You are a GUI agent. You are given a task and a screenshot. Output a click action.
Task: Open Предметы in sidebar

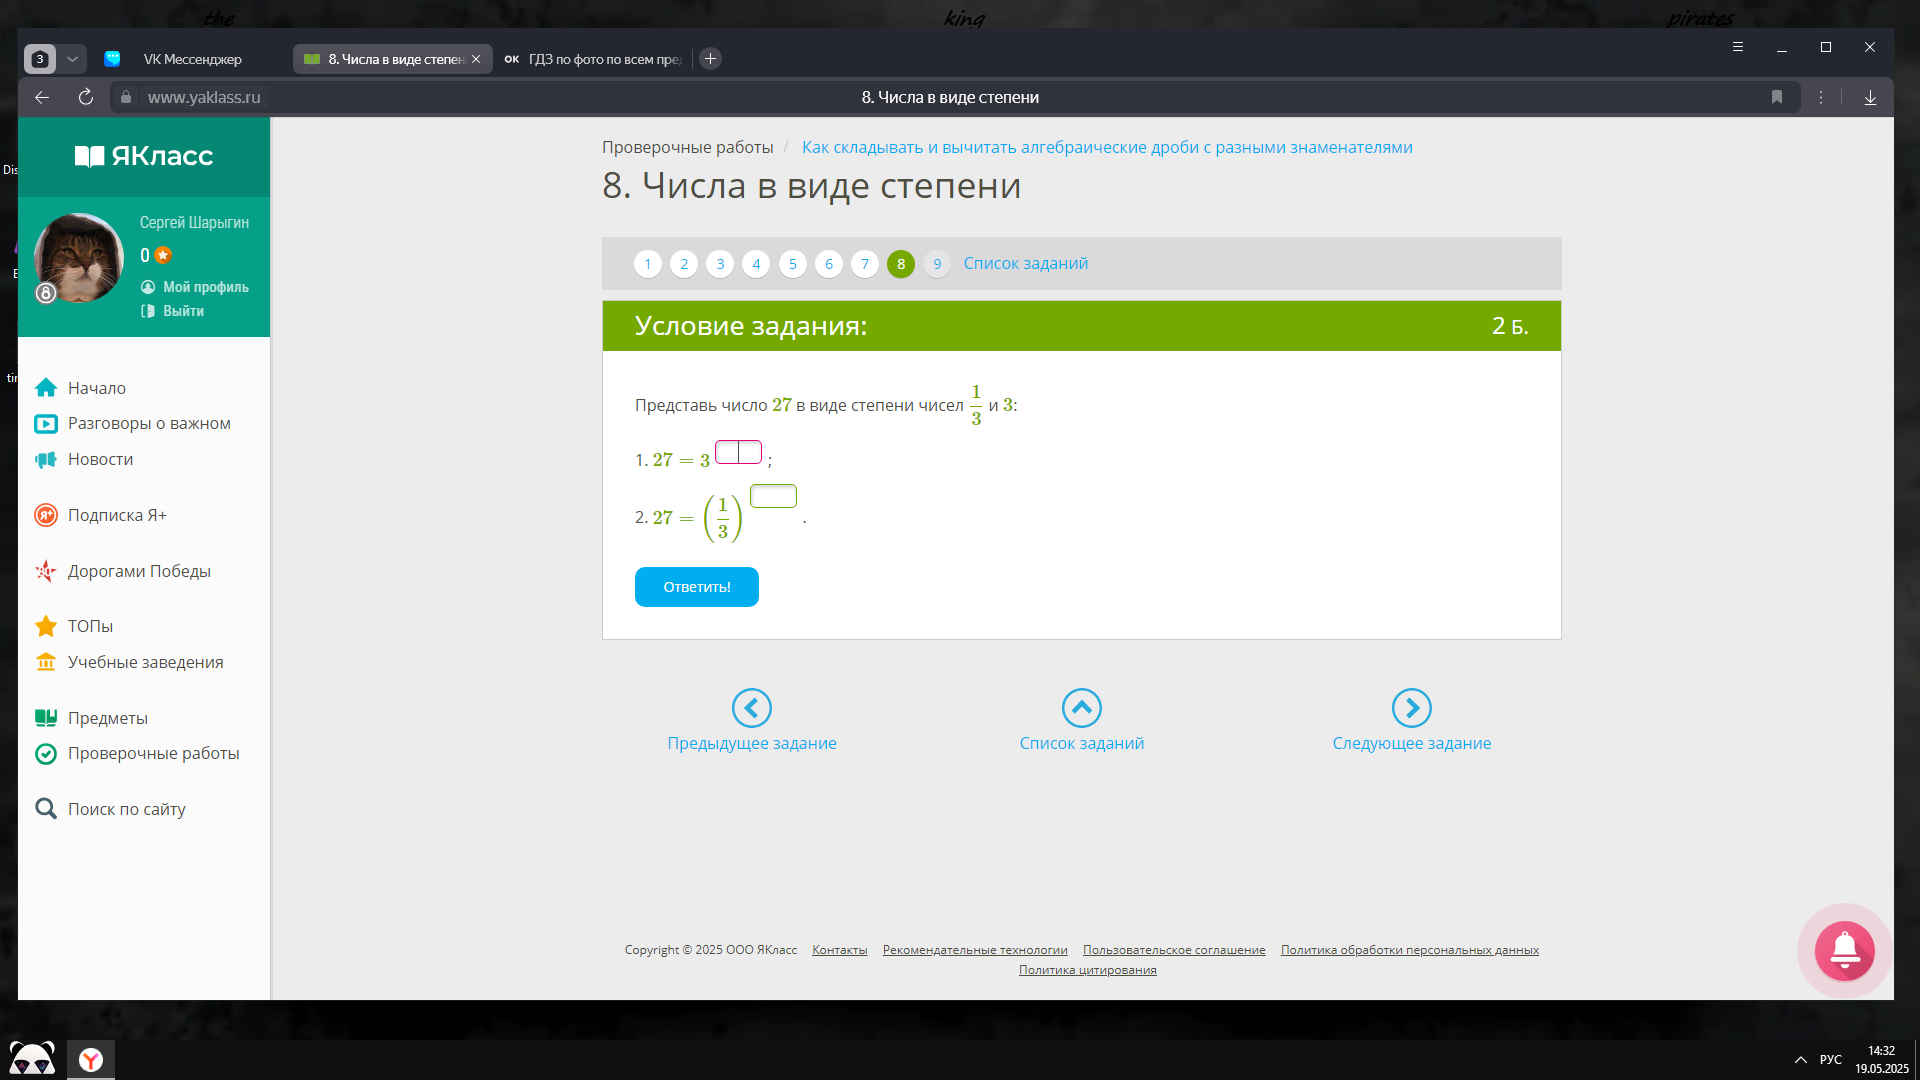click(107, 718)
